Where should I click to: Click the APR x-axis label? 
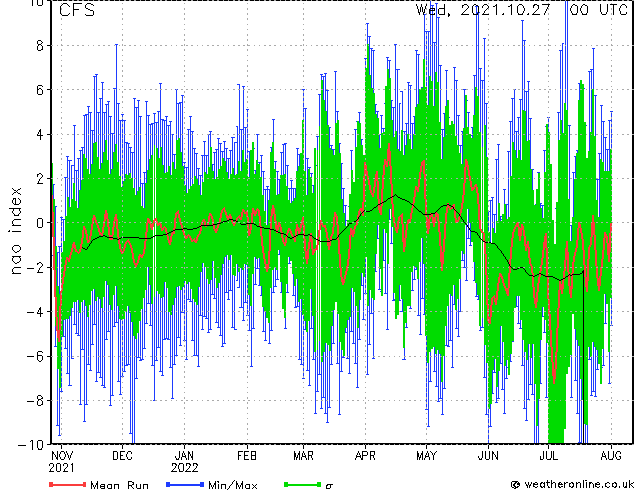tap(365, 456)
